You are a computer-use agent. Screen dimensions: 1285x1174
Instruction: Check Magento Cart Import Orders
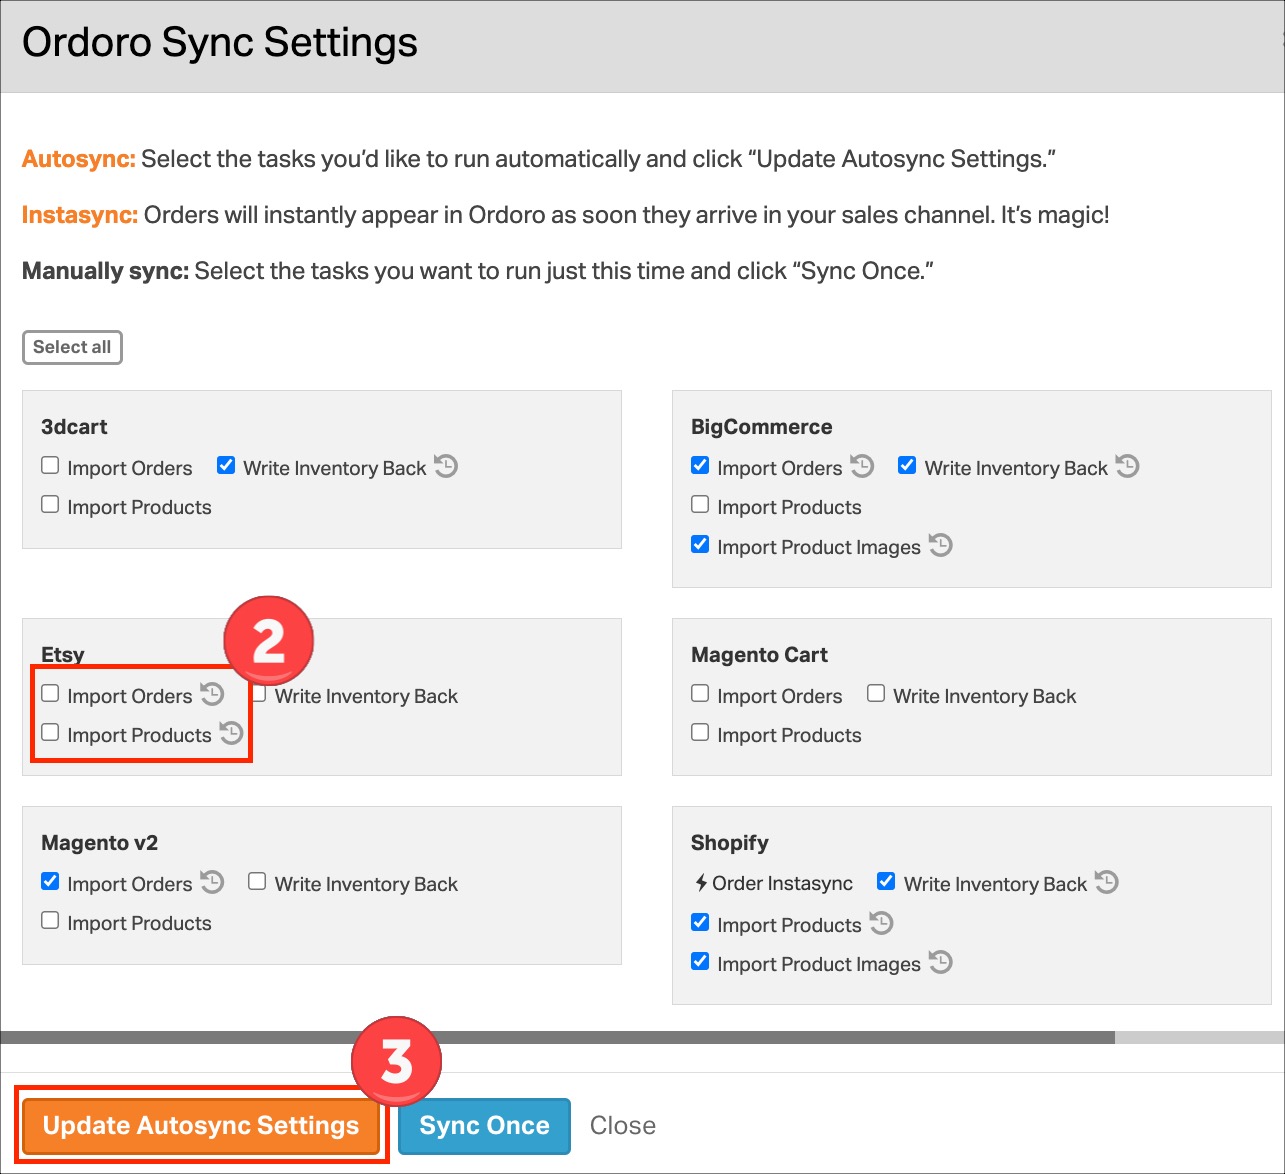pyautogui.click(x=700, y=693)
